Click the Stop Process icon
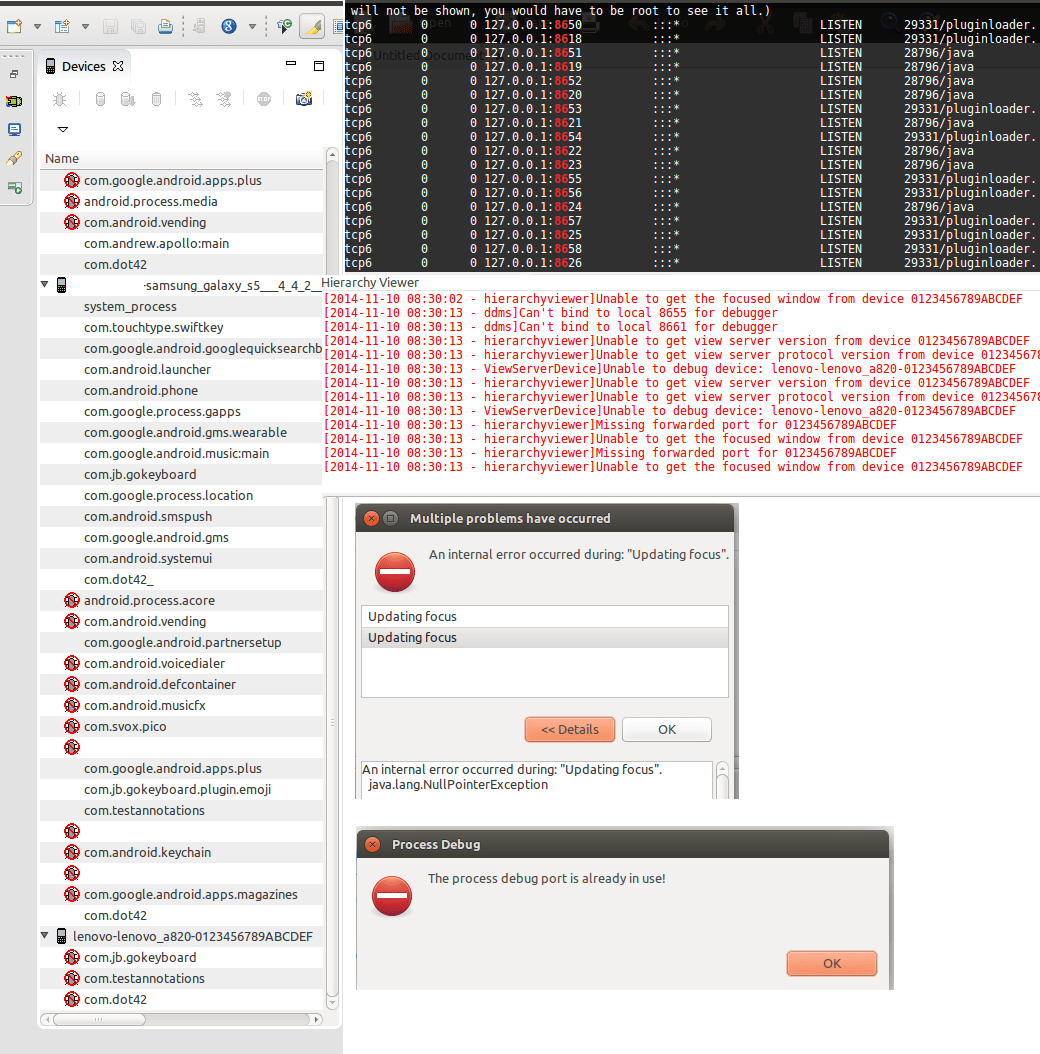 point(263,99)
